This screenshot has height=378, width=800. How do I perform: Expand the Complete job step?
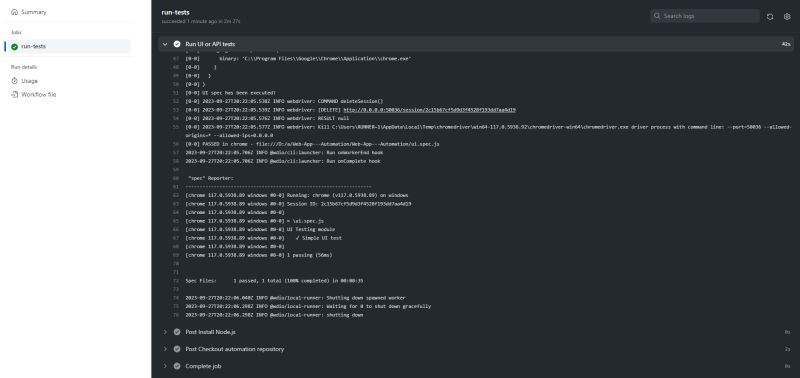(x=165, y=366)
